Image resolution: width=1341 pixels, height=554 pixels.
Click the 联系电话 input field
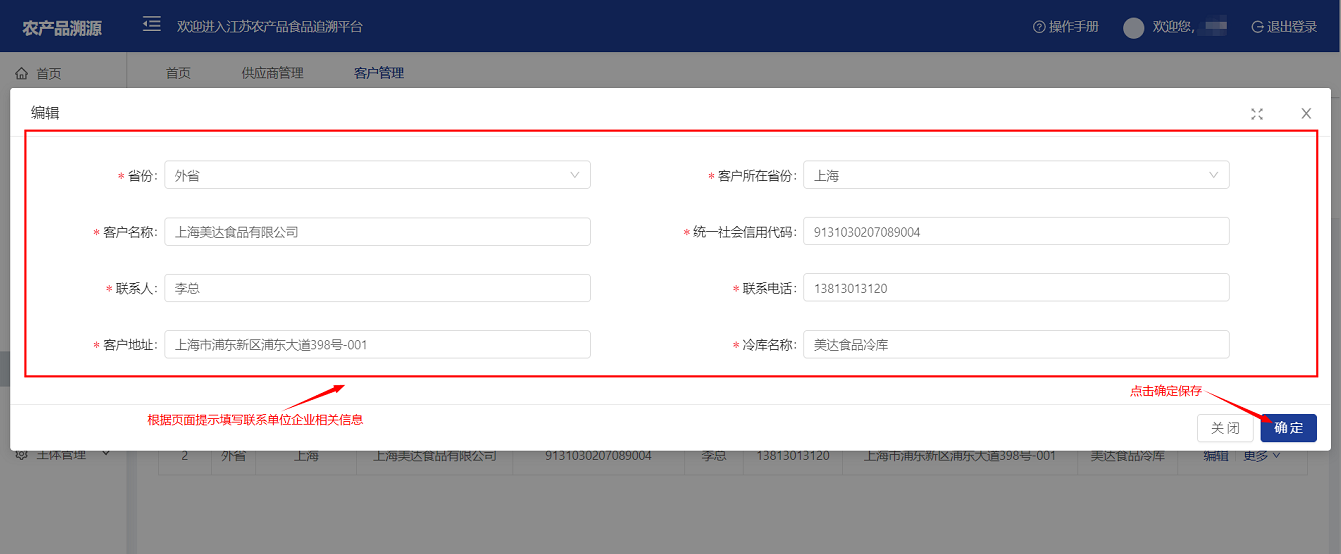pos(1015,288)
